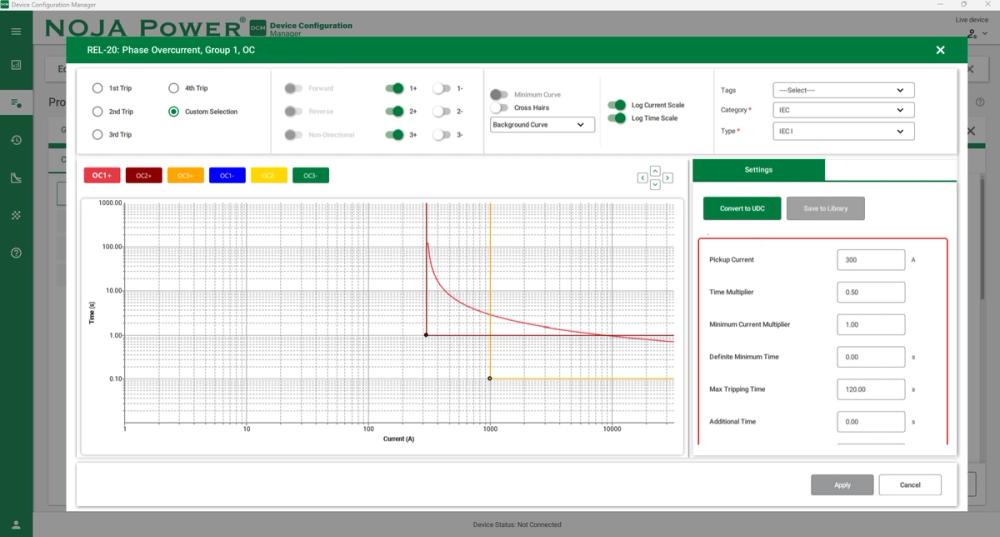This screenshot has height=537, width=1000.
Task: Open the help question mark sidebar icon
Action: (x=16, y=253)
